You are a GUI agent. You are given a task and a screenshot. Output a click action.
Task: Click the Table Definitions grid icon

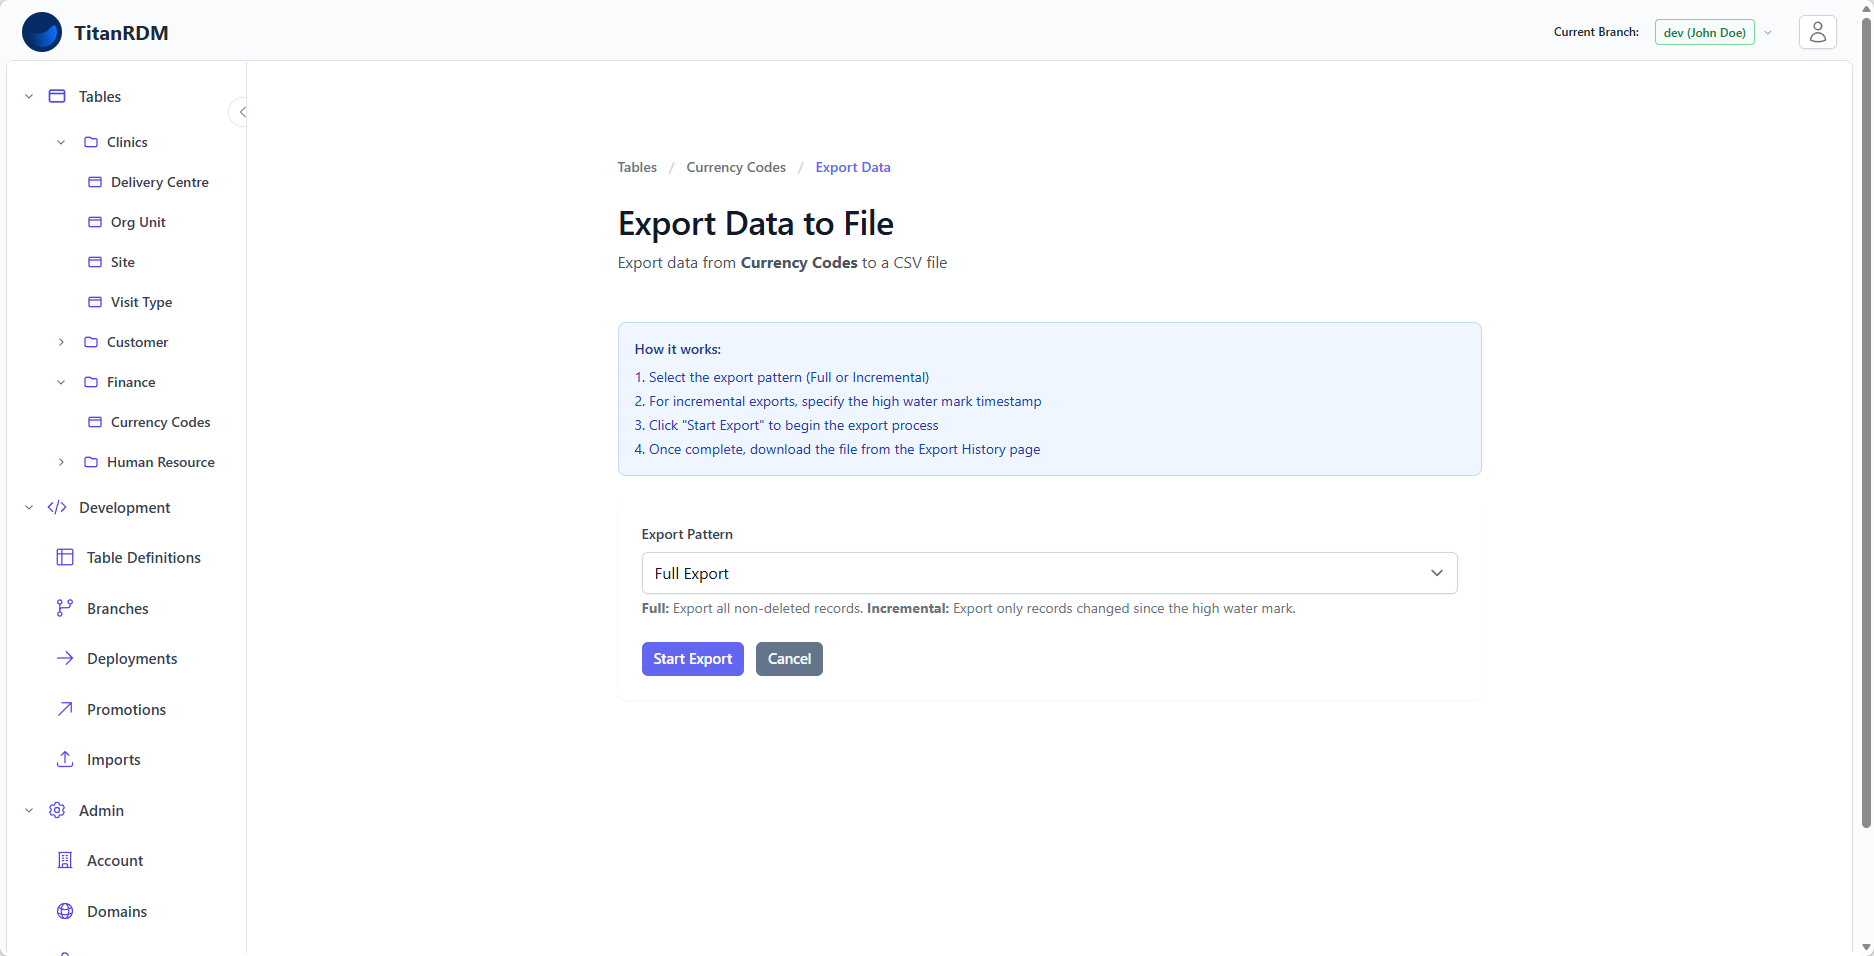65,557
